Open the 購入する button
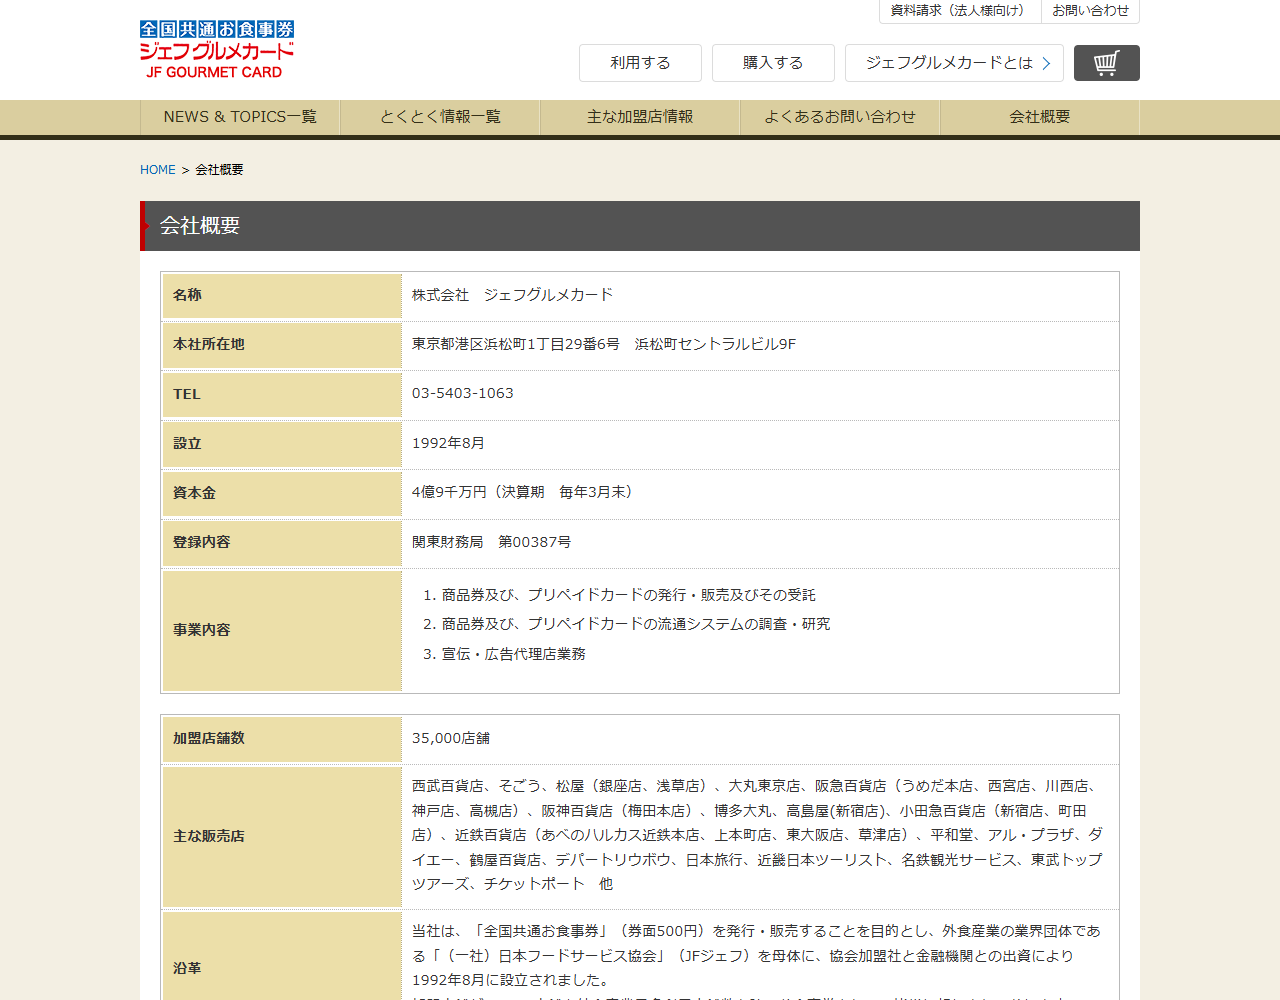1280x1000 pixels. click(x=773, y=63)
